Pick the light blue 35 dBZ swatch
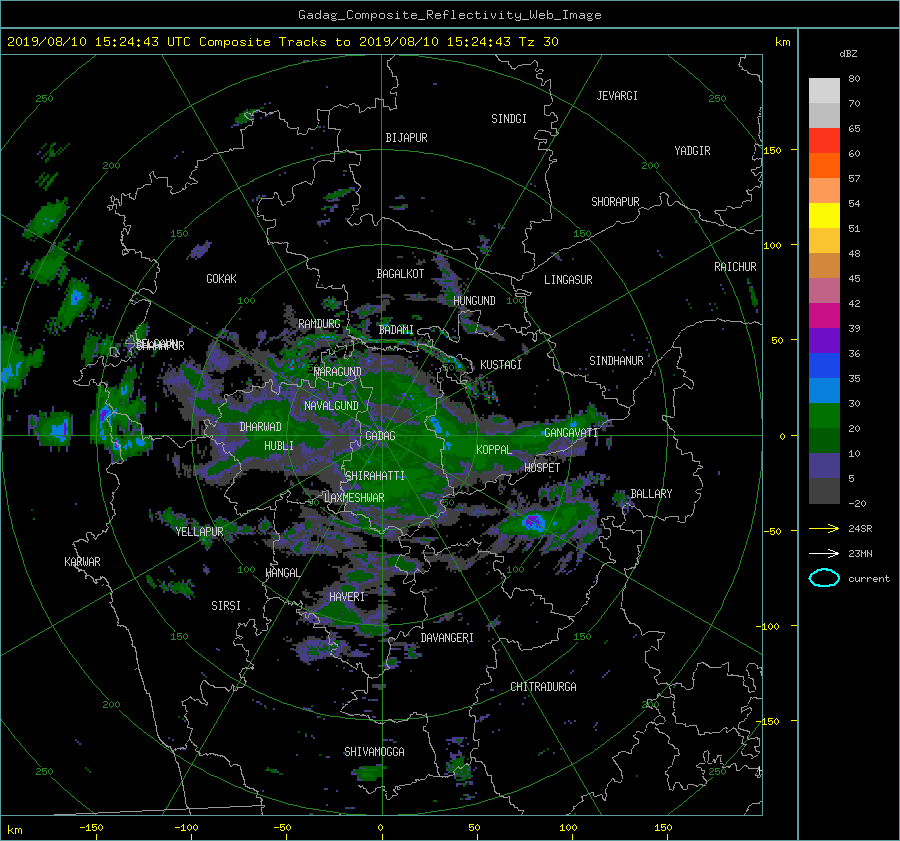 tap(824, 390)
